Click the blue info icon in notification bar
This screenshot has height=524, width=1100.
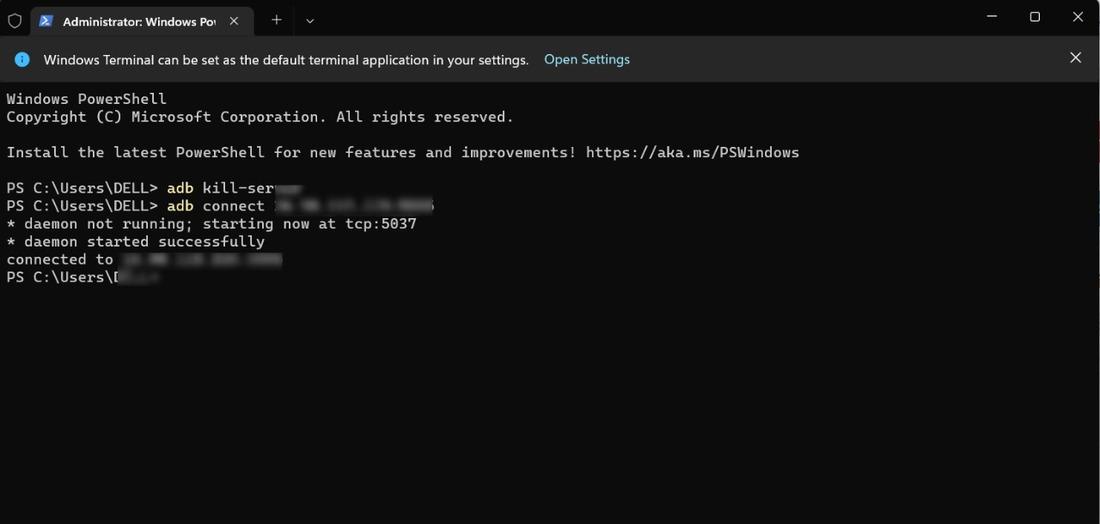coord(22,59)
